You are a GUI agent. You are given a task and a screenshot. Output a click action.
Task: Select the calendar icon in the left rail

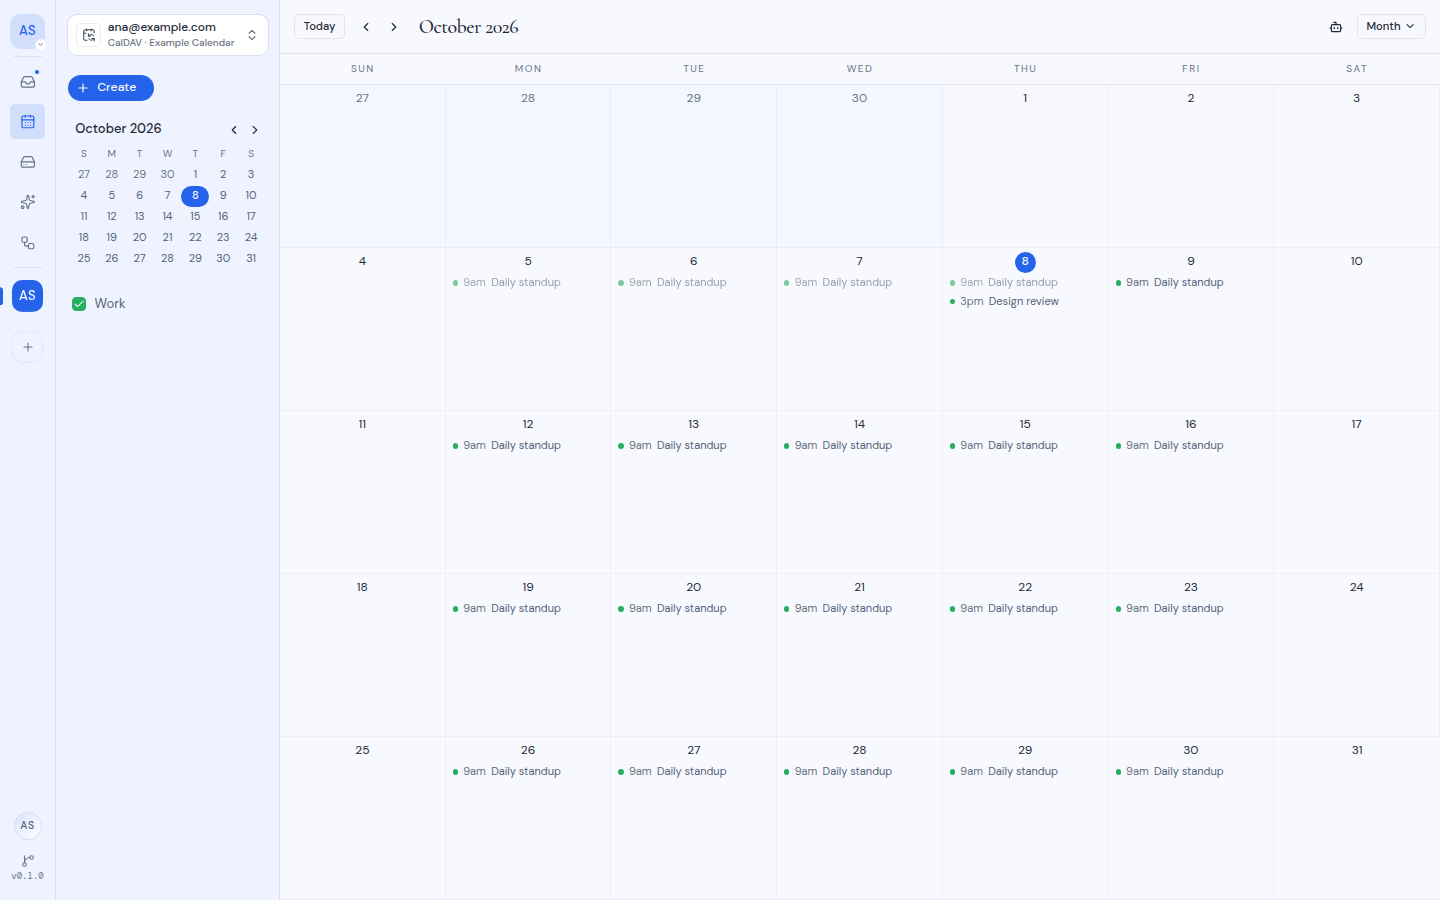coord(28,122)
